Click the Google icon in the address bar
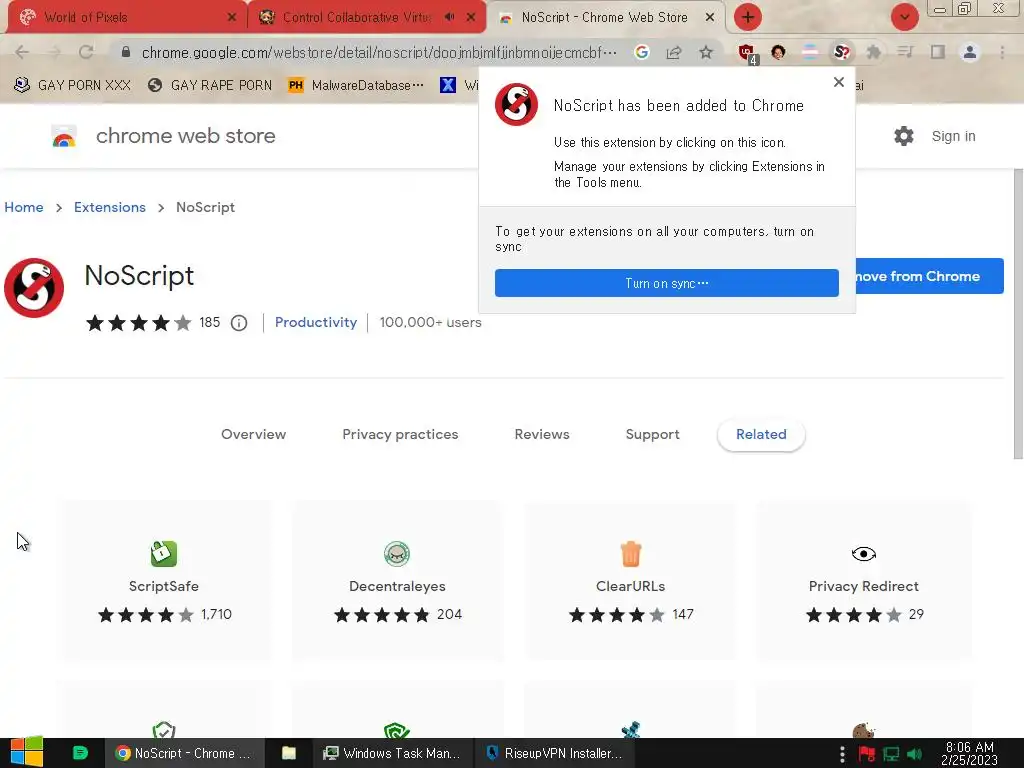Viewport: 1024px width, 768px height. coord(642,52)
